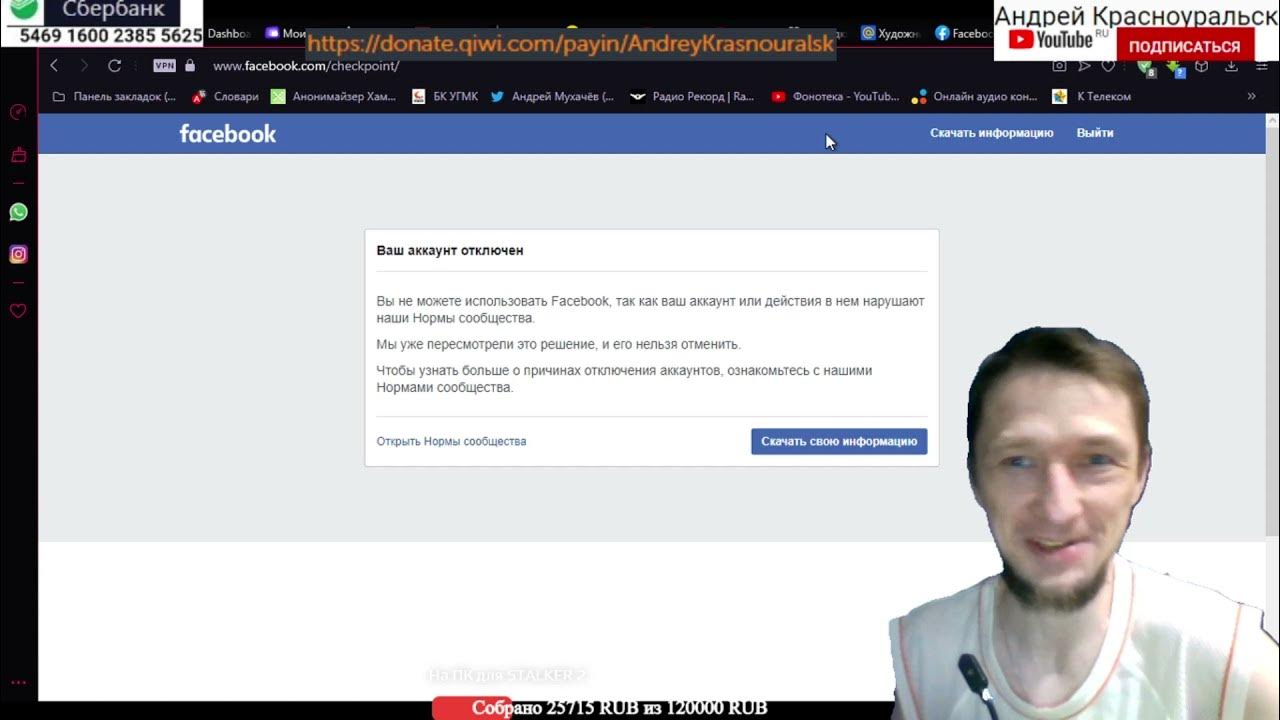
Task: Open the БК УГМК bookmark
Action: (x=445, y=97)
